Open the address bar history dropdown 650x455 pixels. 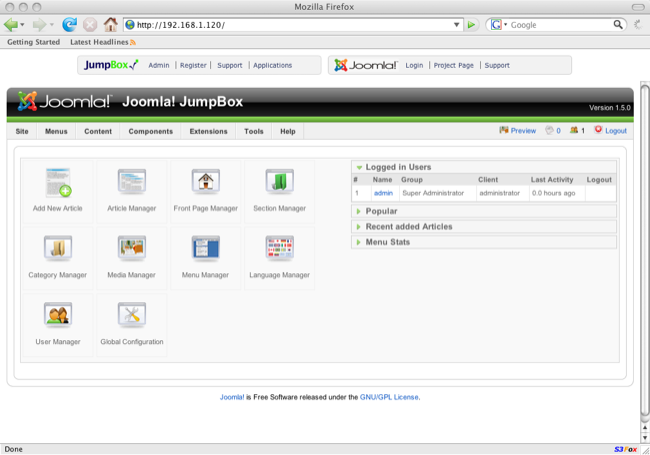(x=456, y=25)
